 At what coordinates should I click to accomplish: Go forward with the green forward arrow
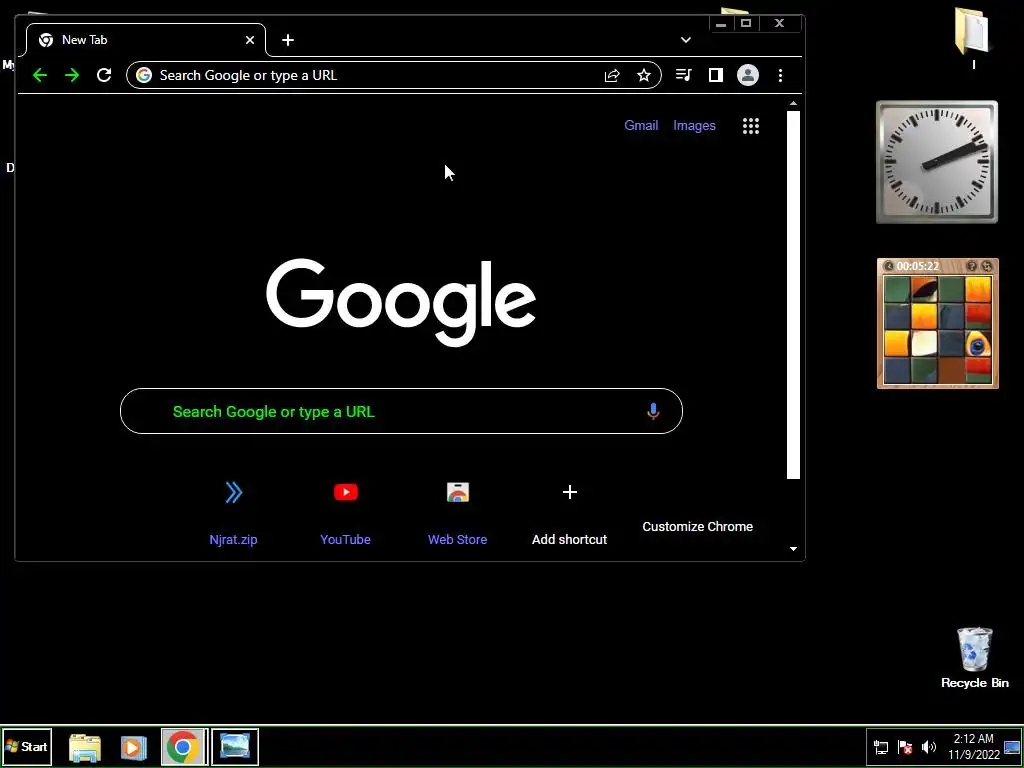click(x=72, y=75)
